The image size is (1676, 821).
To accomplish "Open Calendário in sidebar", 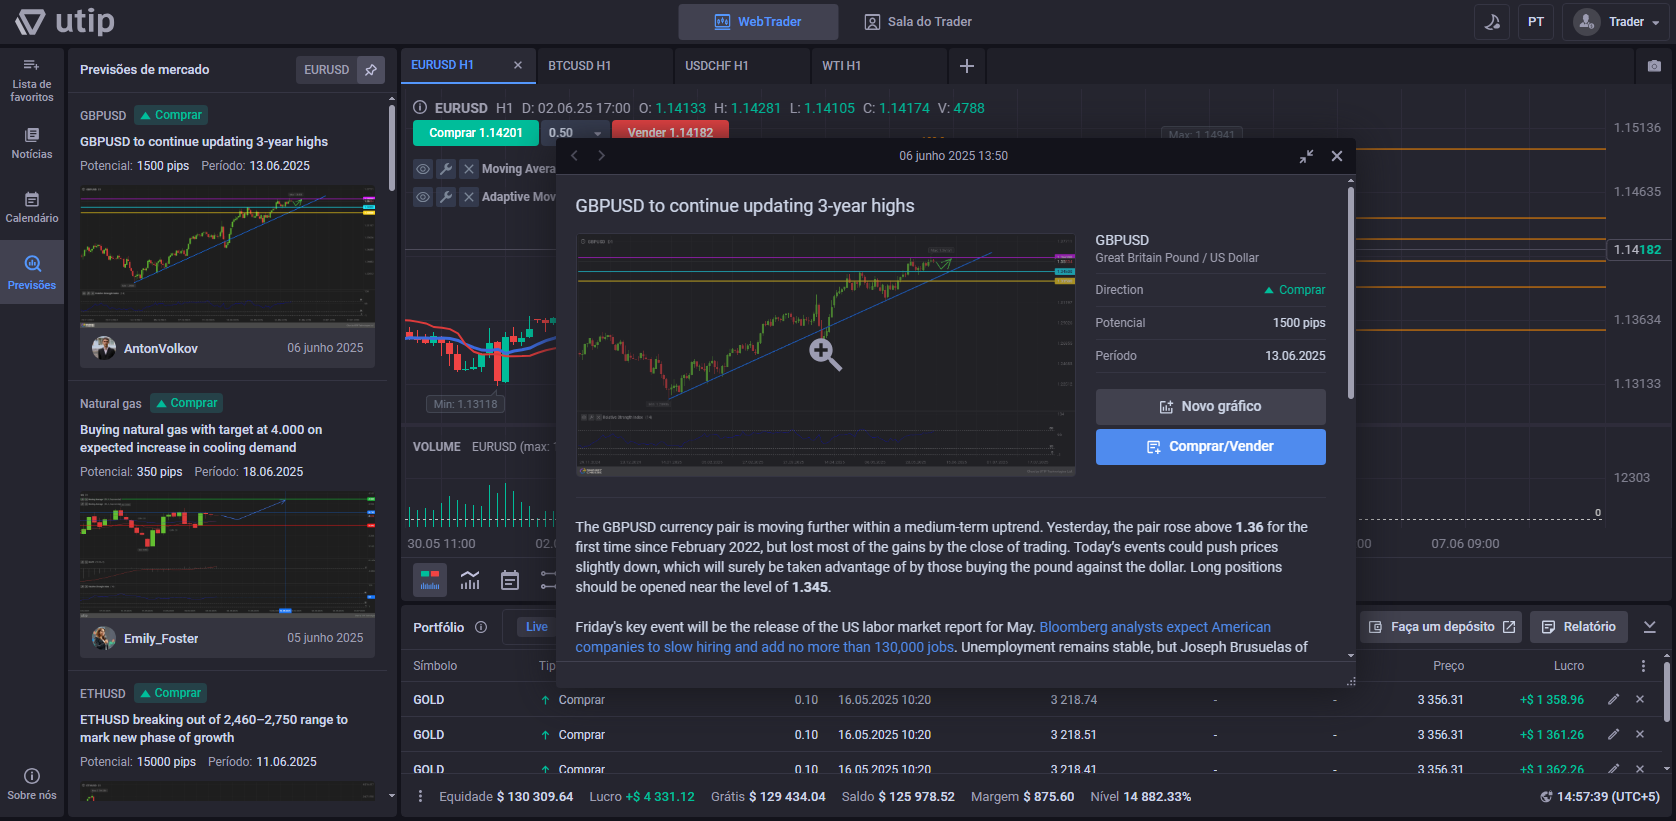I will pos(32,207).
